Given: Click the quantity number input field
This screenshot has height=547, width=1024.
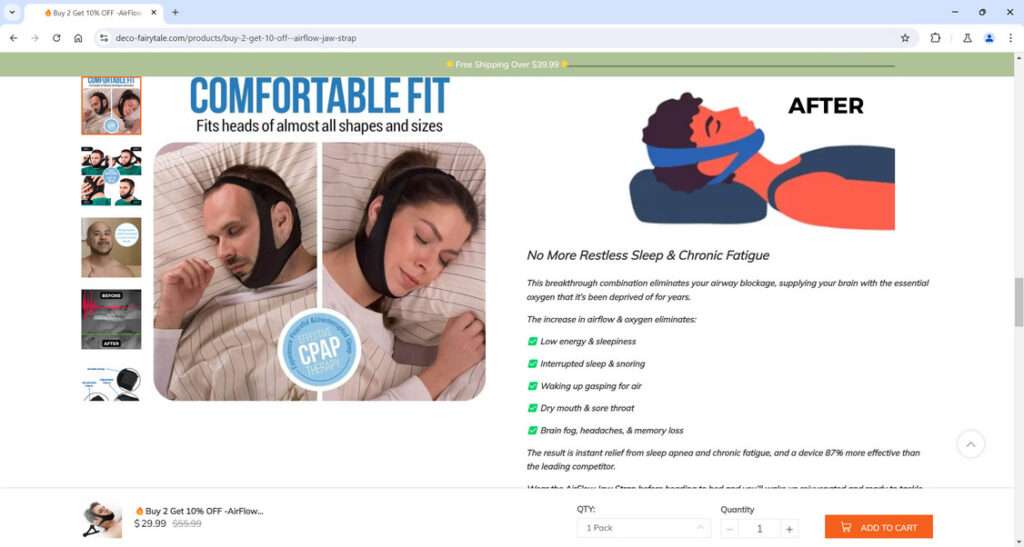Looking at the screenshot, I should click(760, 529).
